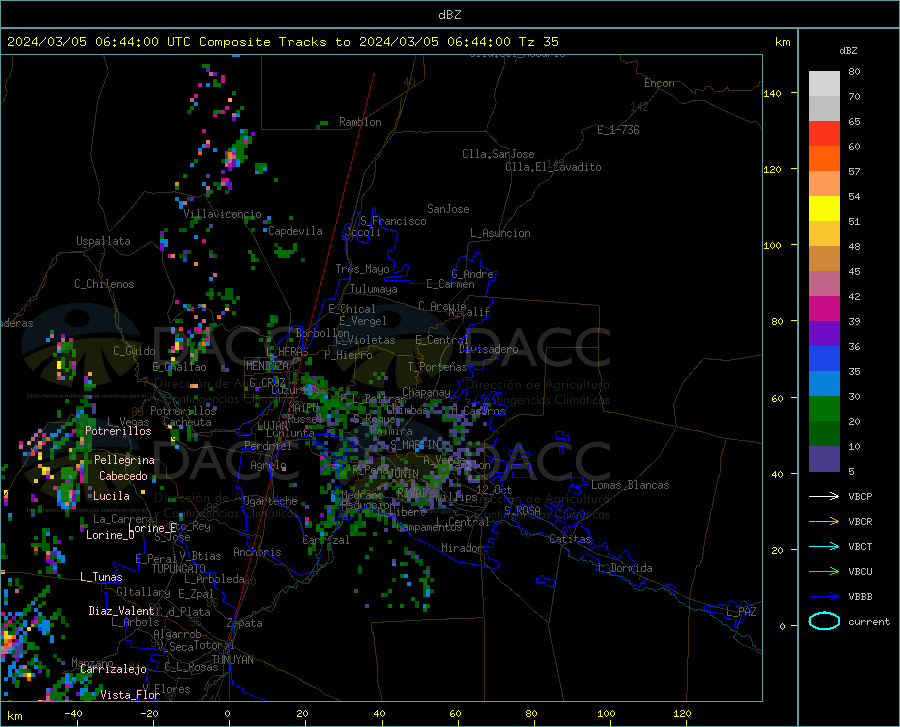Click the green VBCU arrow icon
900x727 pixels.
click(824, 572)
